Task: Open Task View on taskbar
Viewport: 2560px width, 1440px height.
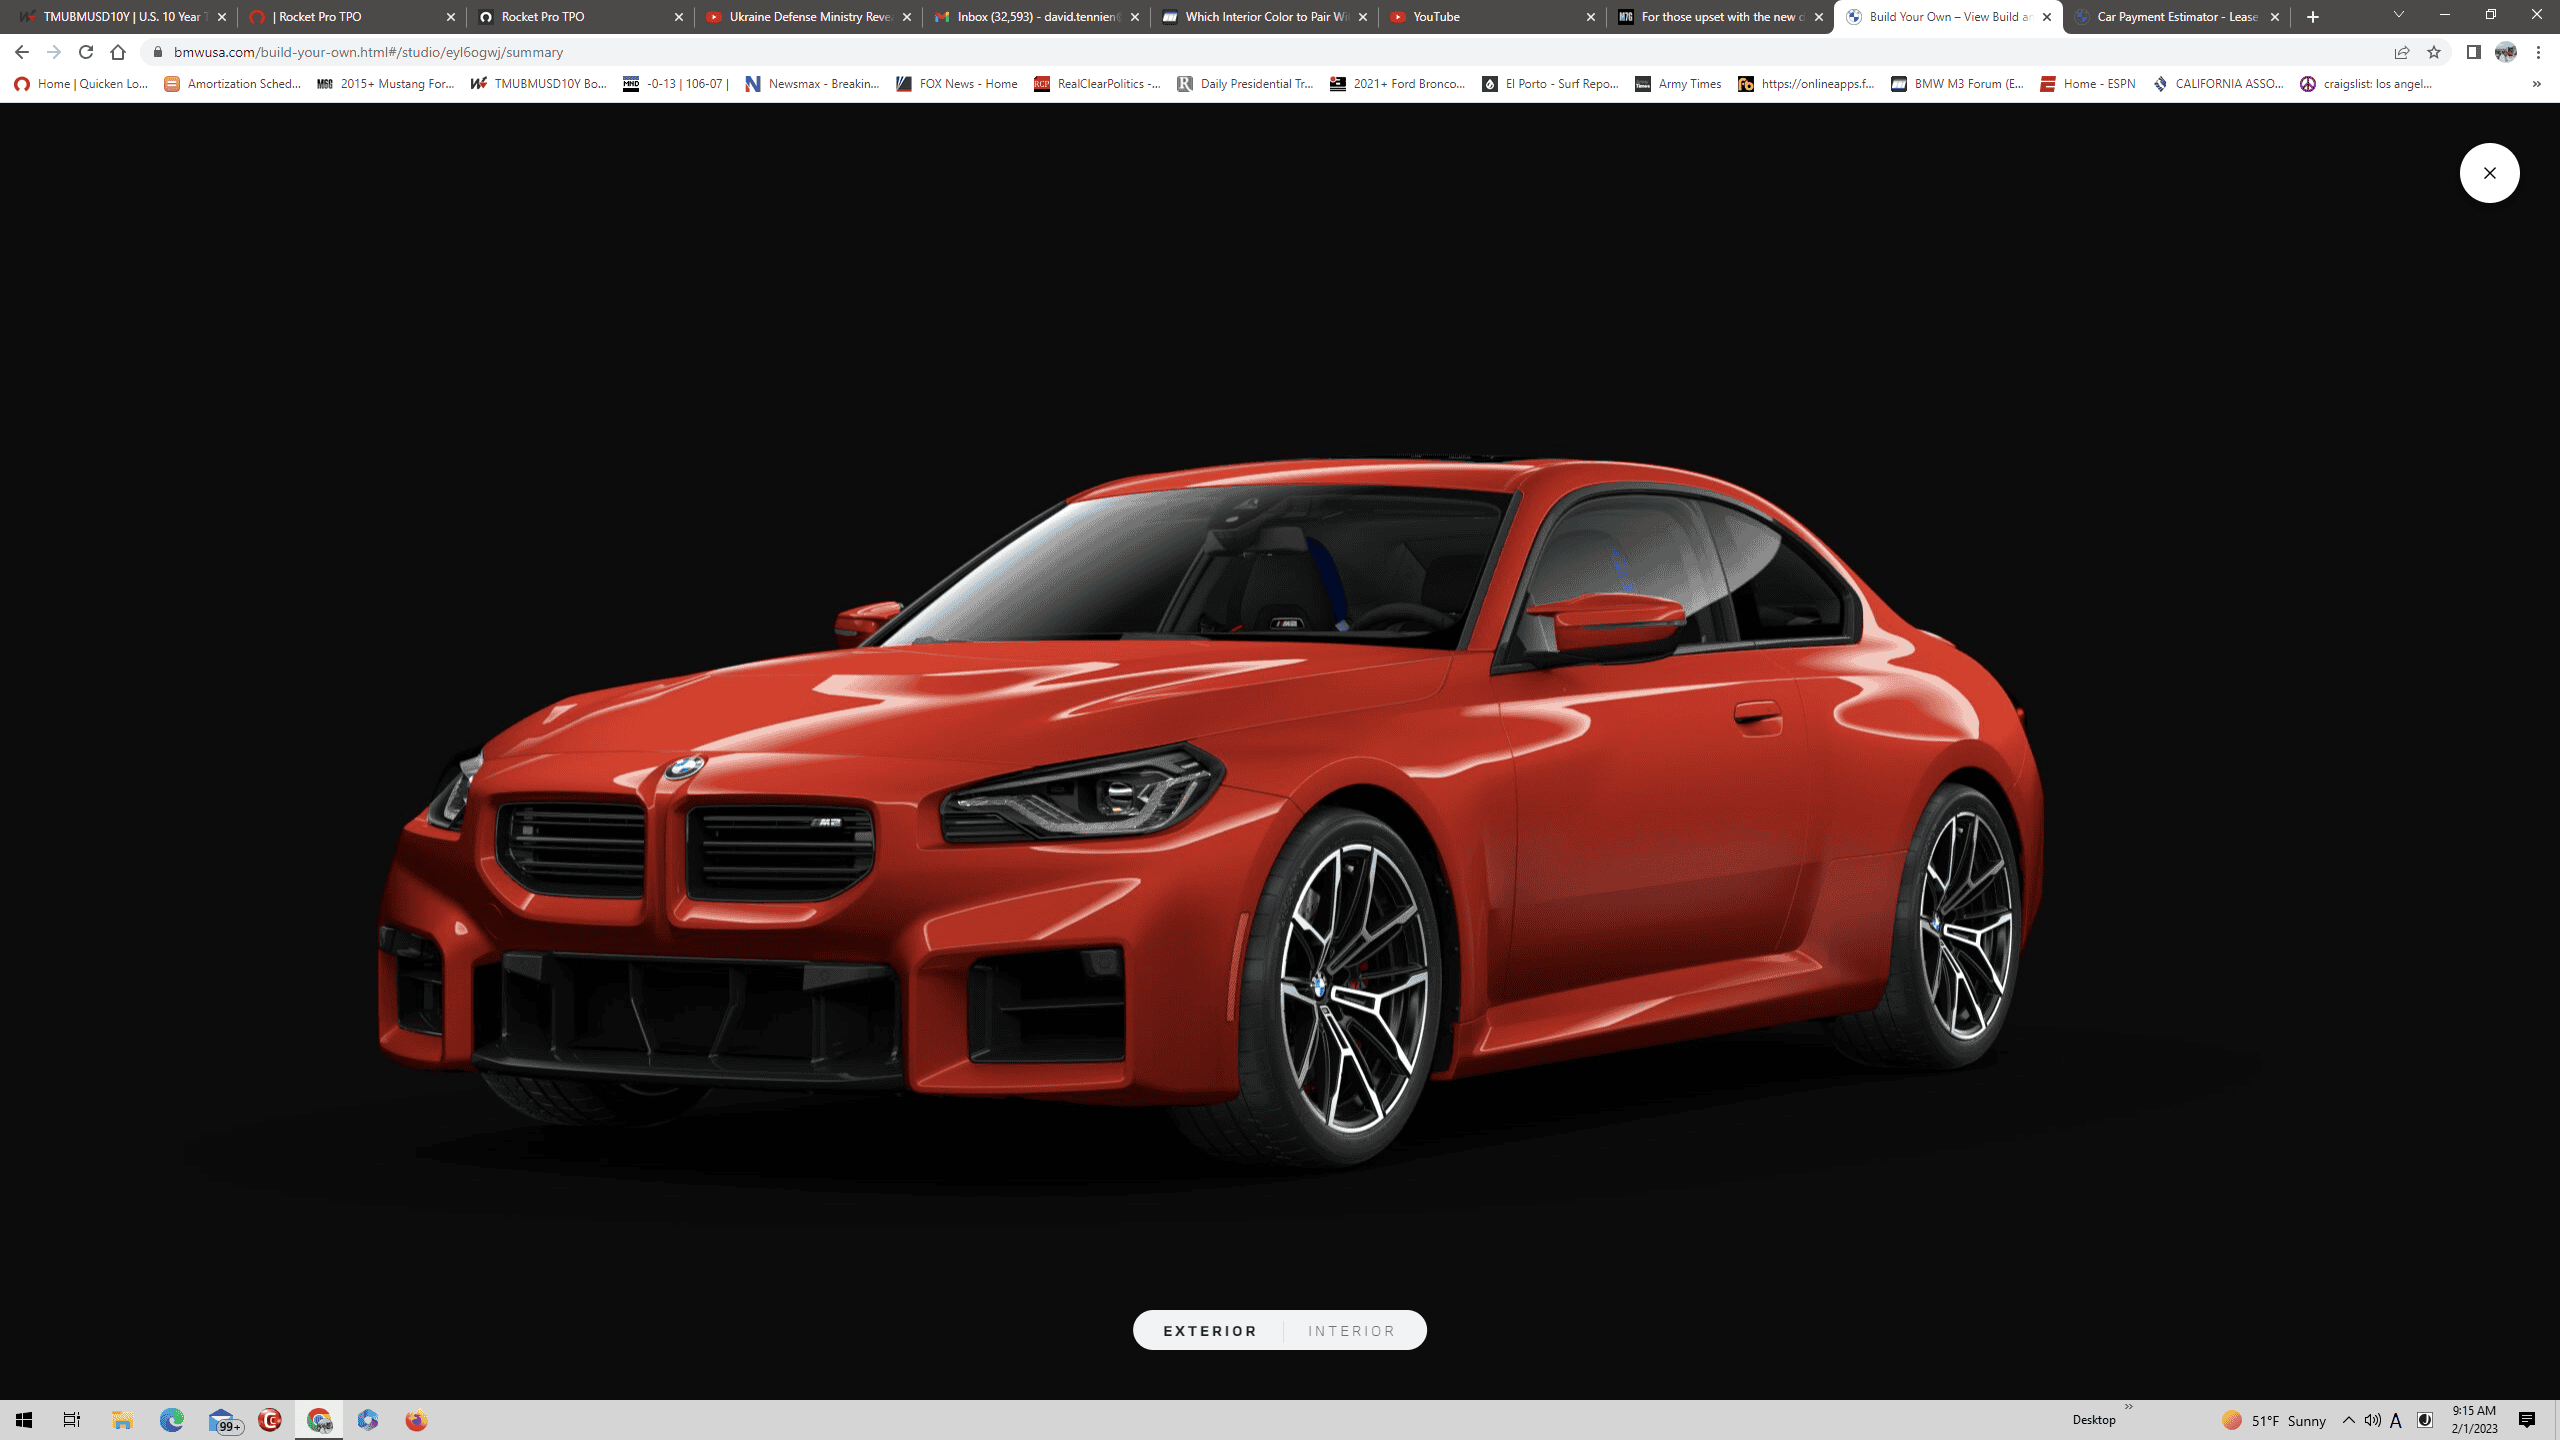Action: (x=72, y=1420)
